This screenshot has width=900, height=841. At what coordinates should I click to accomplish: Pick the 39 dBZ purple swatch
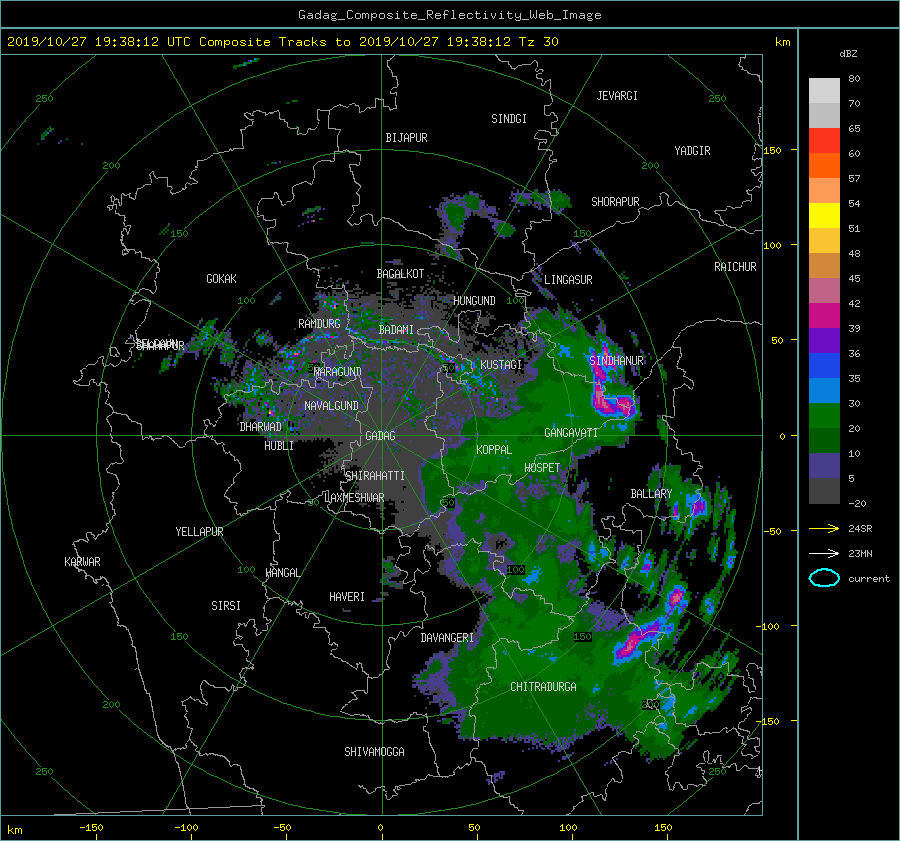(824, 340)
